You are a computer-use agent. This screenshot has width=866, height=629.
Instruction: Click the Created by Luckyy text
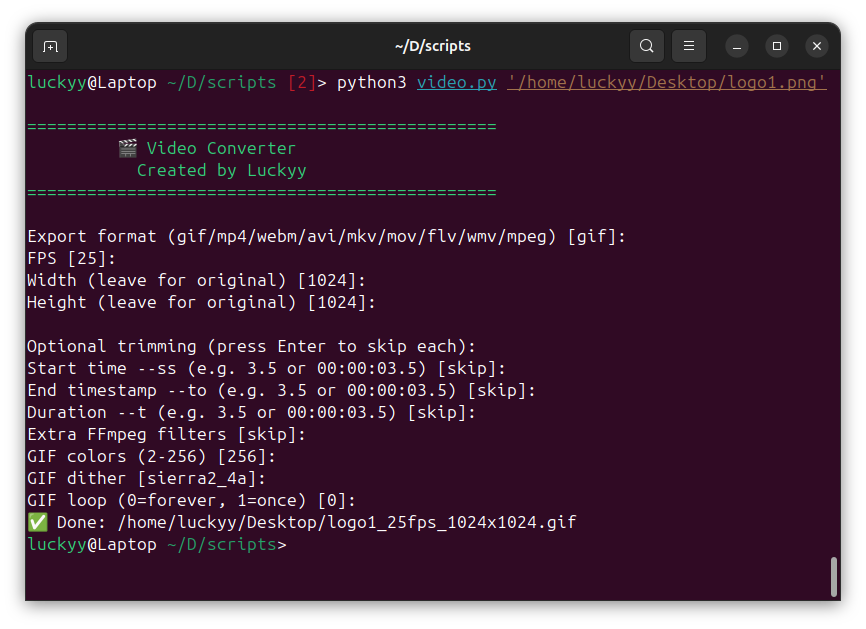pos(222,169)
